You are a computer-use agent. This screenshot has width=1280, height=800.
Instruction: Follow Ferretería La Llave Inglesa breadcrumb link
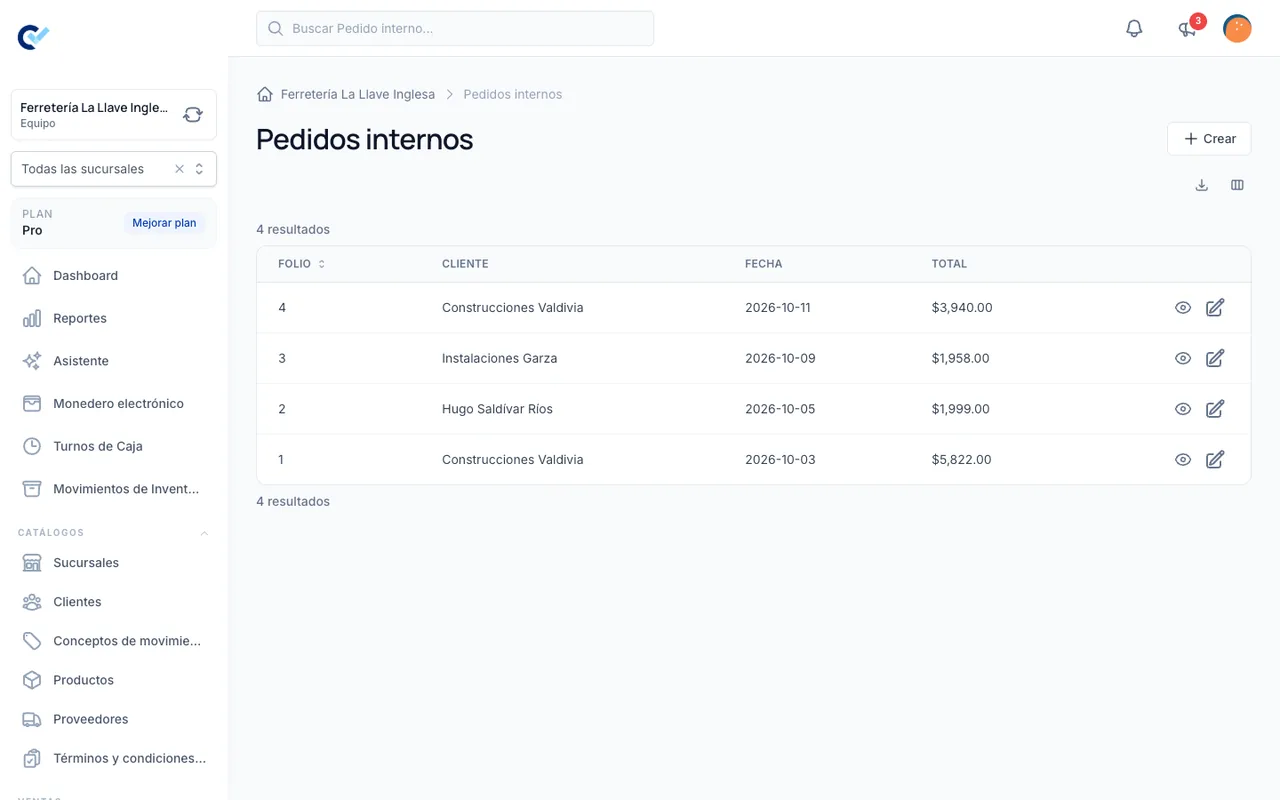[358, 94]
